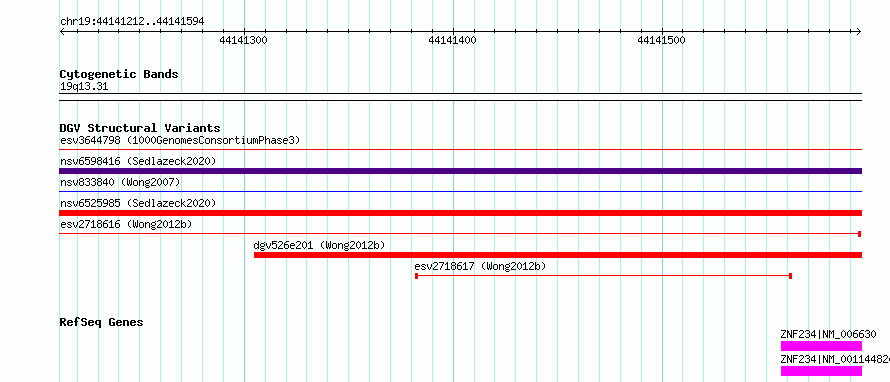Click the thin blue nsv833840 variant line

point(460,192)
